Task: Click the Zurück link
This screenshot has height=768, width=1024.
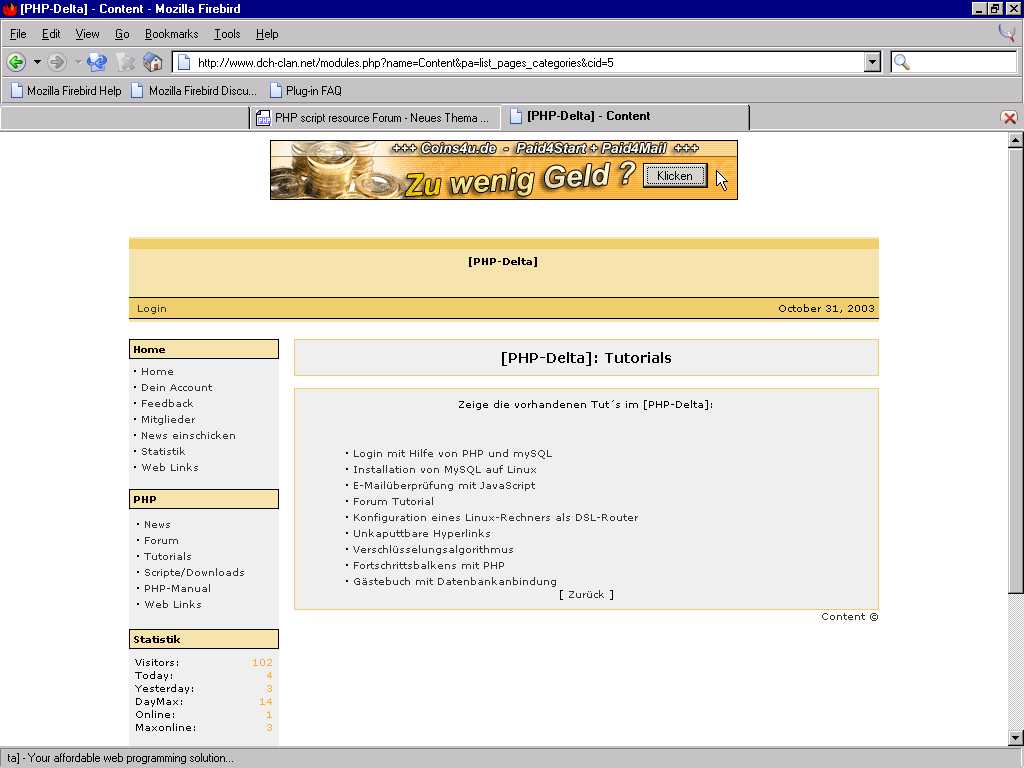Action: 586,595
